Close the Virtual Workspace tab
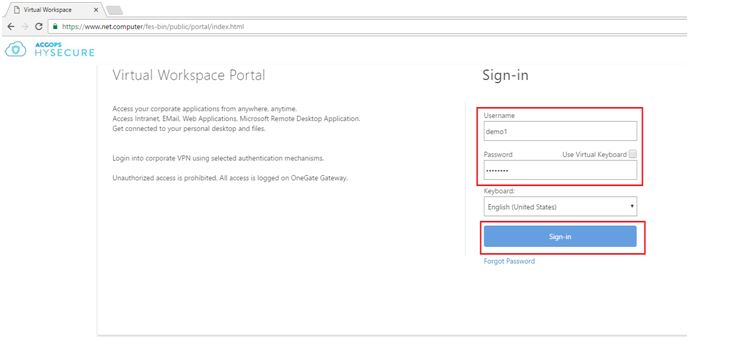Image resolution: width=748 pixels, height=362 pixels. 96,10
